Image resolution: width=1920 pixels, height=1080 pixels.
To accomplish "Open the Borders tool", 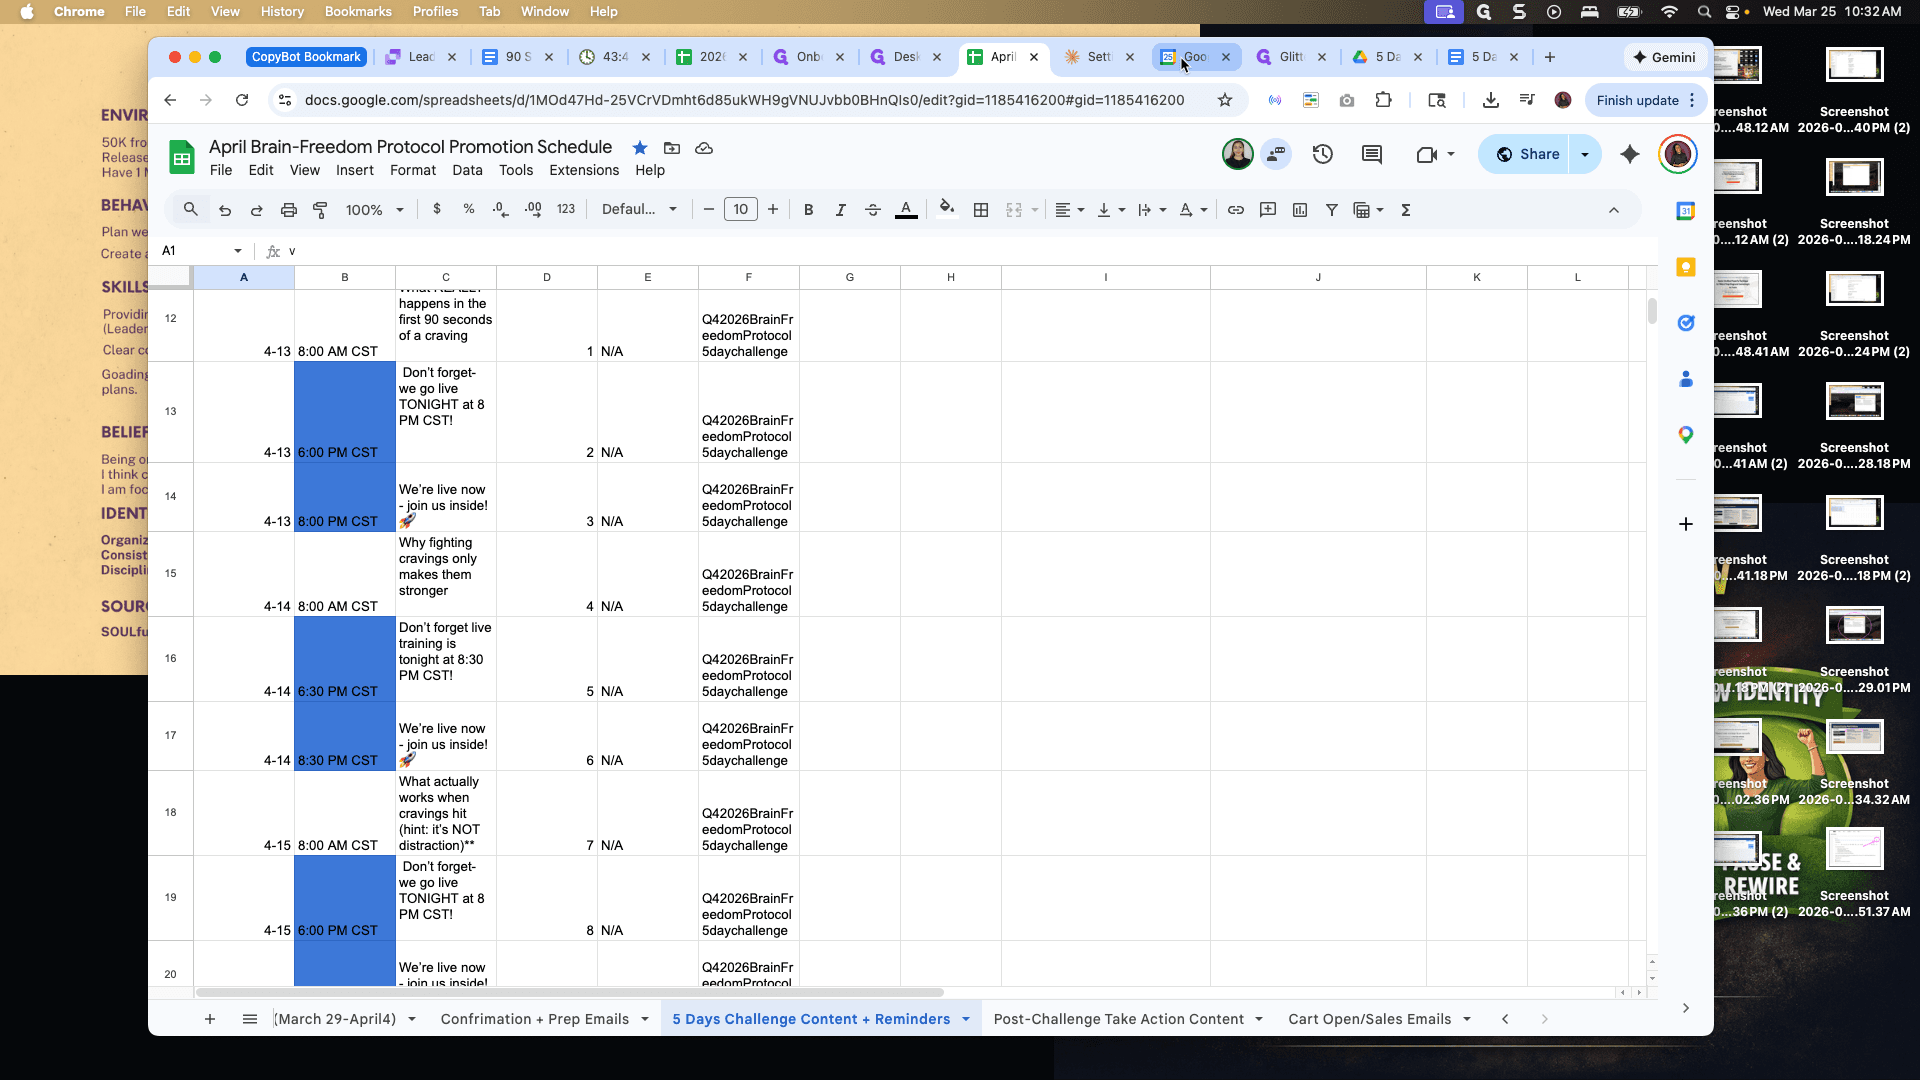I will pyautogui.click(x=981, y=210).
